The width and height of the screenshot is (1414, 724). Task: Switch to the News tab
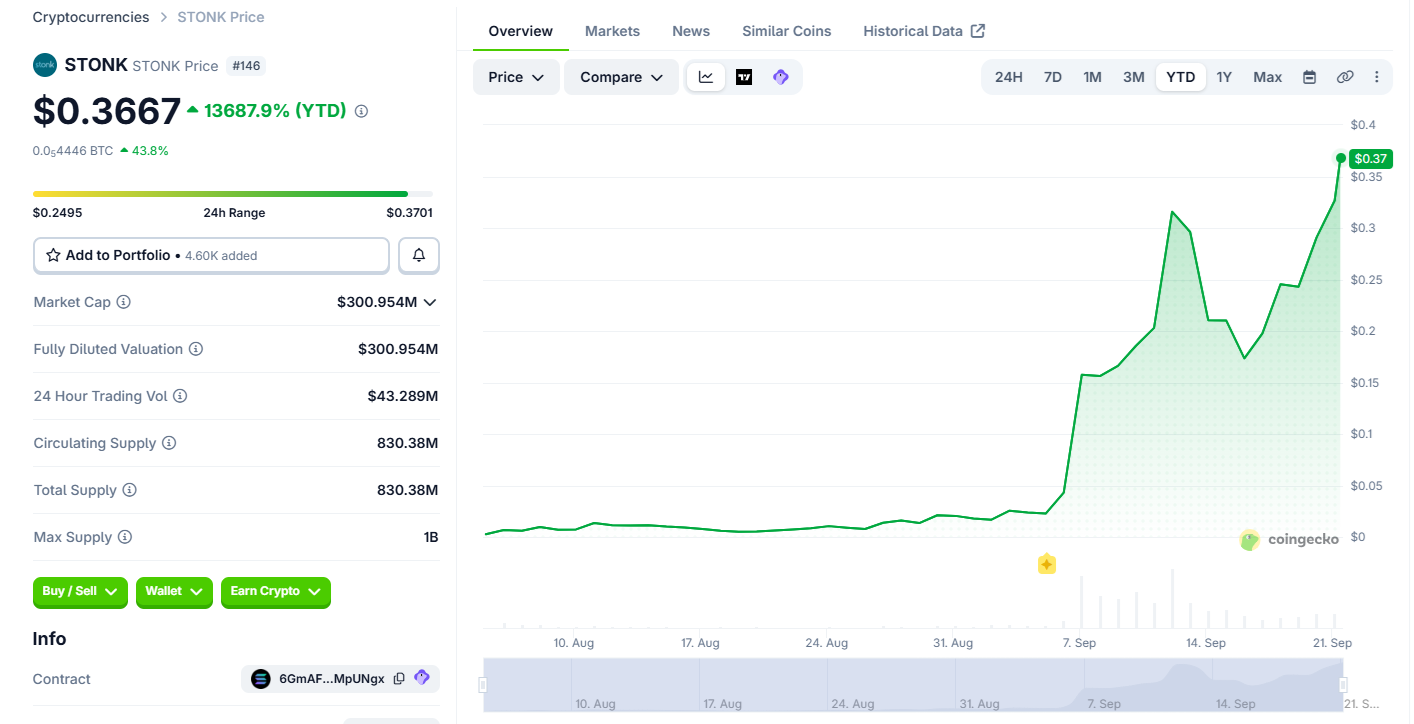coord(691,31)
